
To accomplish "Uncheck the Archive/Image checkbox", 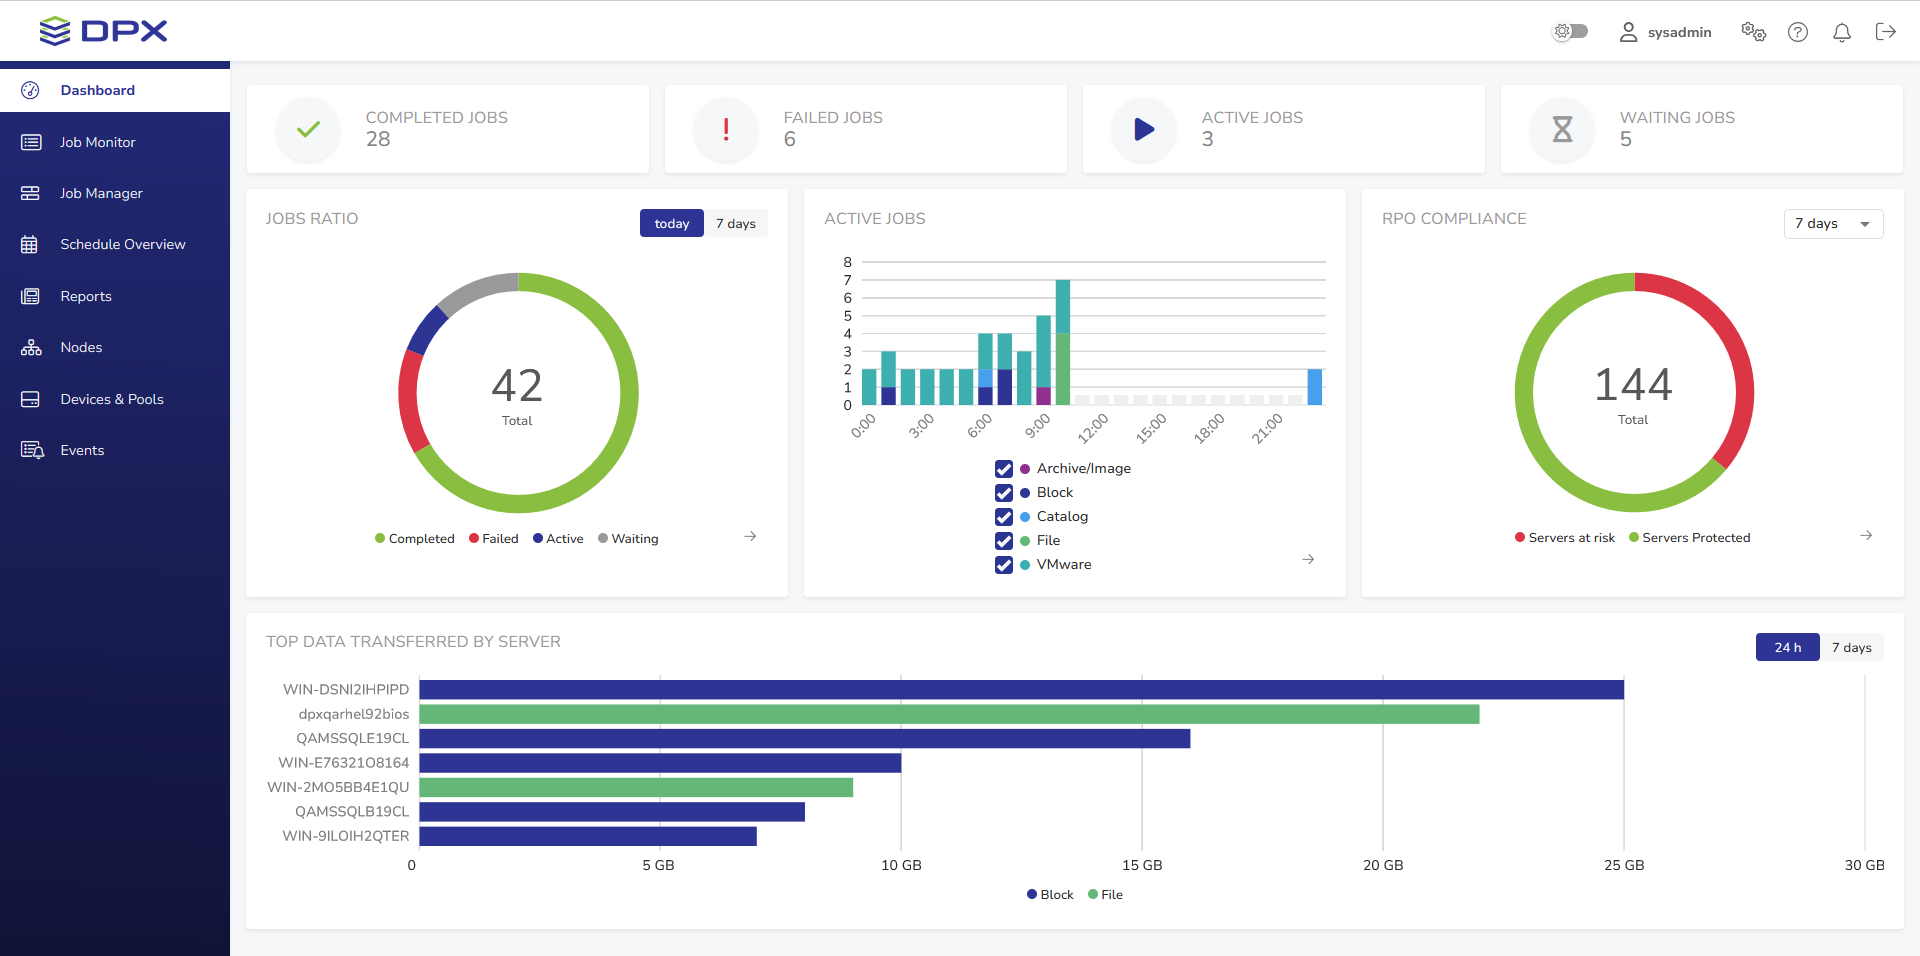I will (x=1004, y=469).
